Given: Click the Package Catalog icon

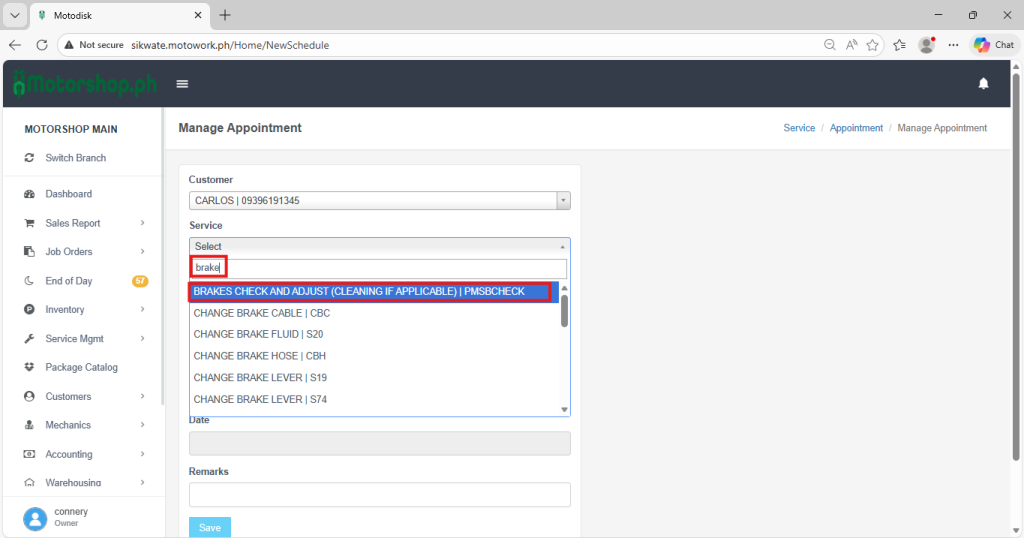Looking at the screenshot, I should (x=29, y=368).
